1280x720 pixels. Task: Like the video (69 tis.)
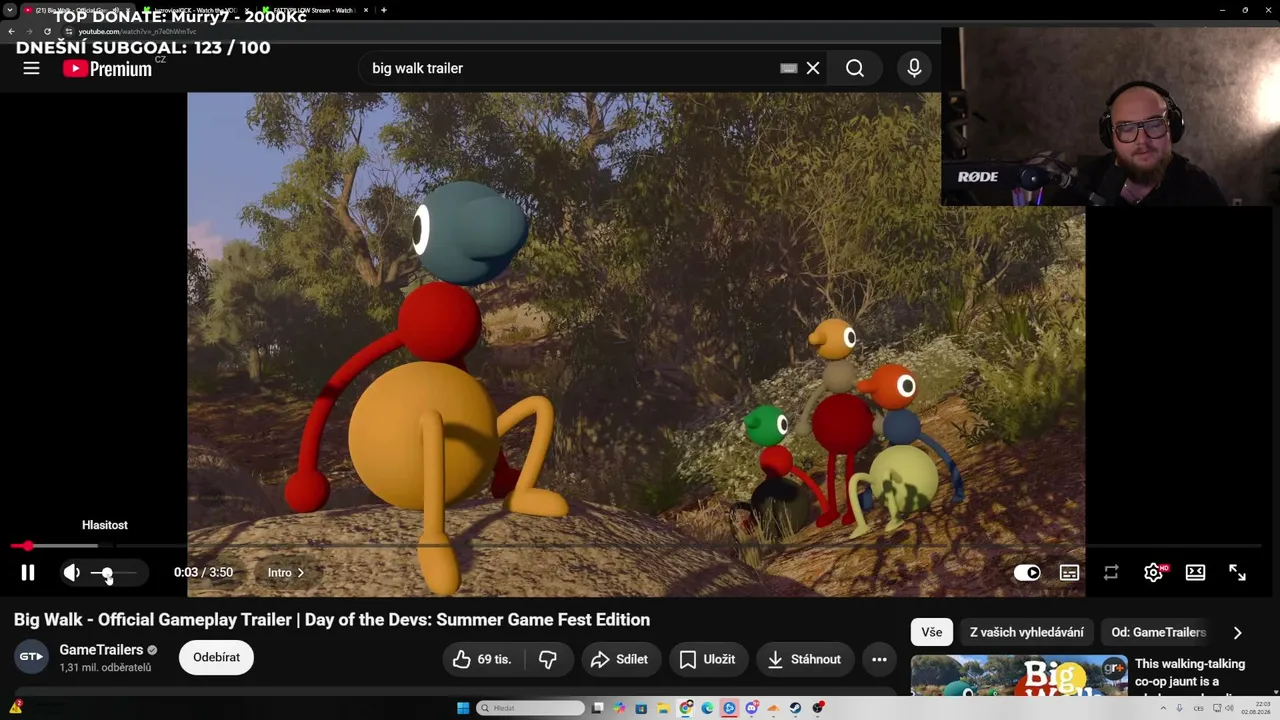click(x=481, y=659)
